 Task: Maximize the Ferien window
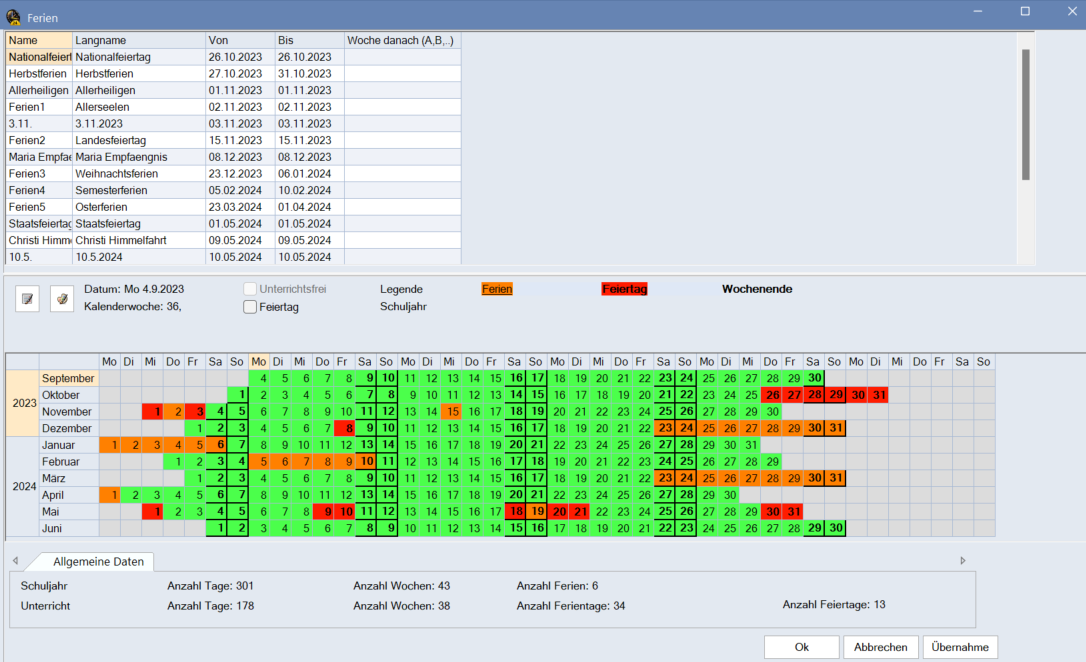1024,11
